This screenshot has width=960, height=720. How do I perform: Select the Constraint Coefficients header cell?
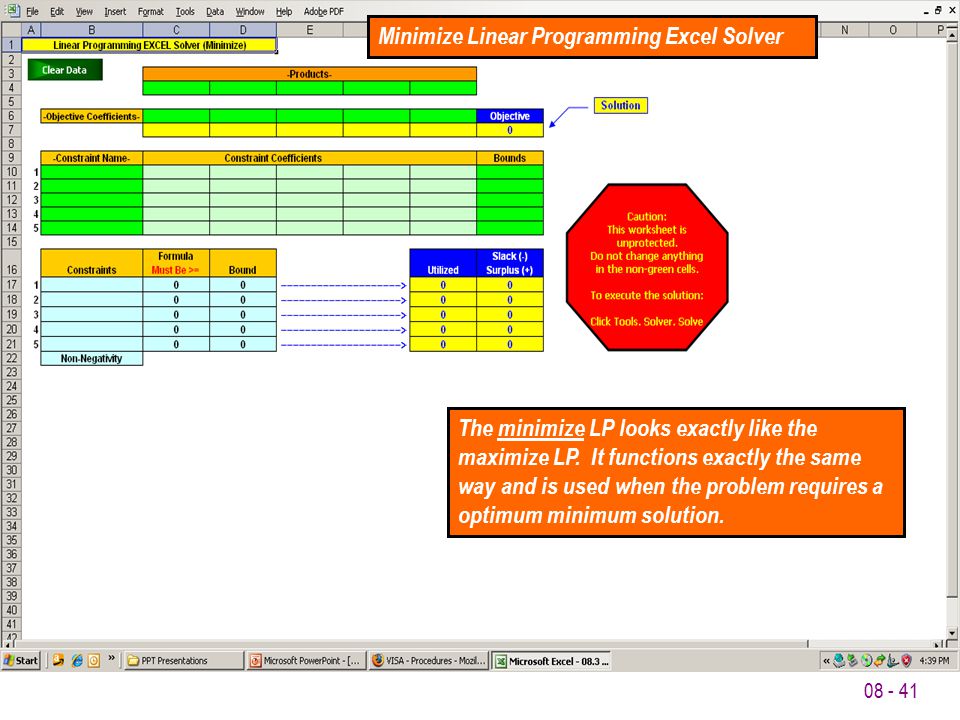tap(310, 157)
